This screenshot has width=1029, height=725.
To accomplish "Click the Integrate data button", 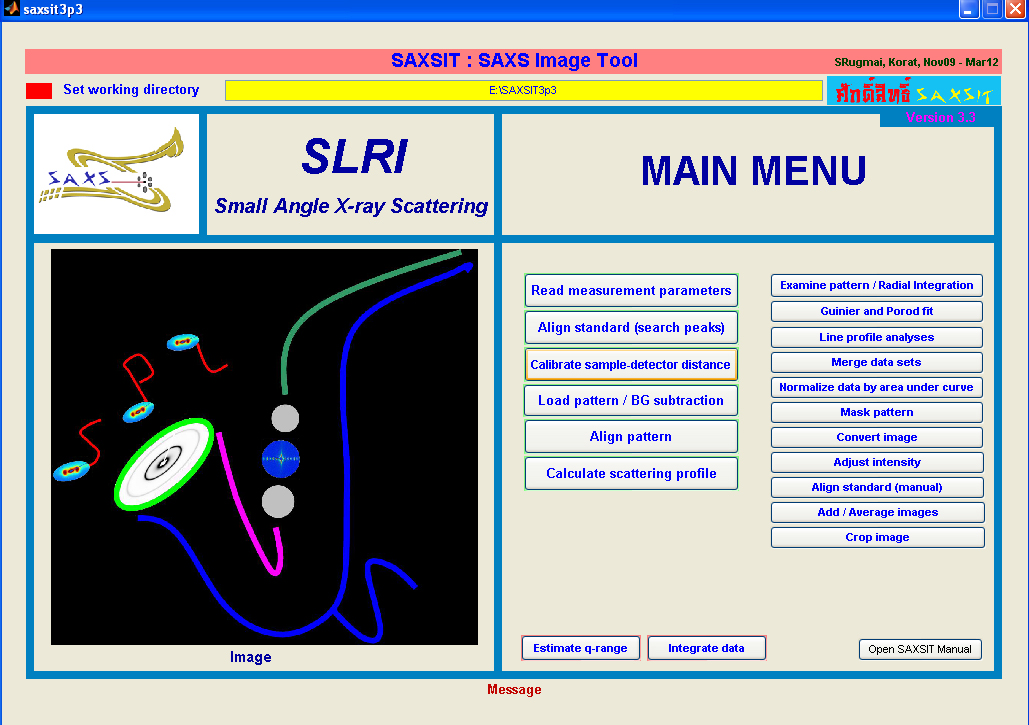I will pos(706,648).
